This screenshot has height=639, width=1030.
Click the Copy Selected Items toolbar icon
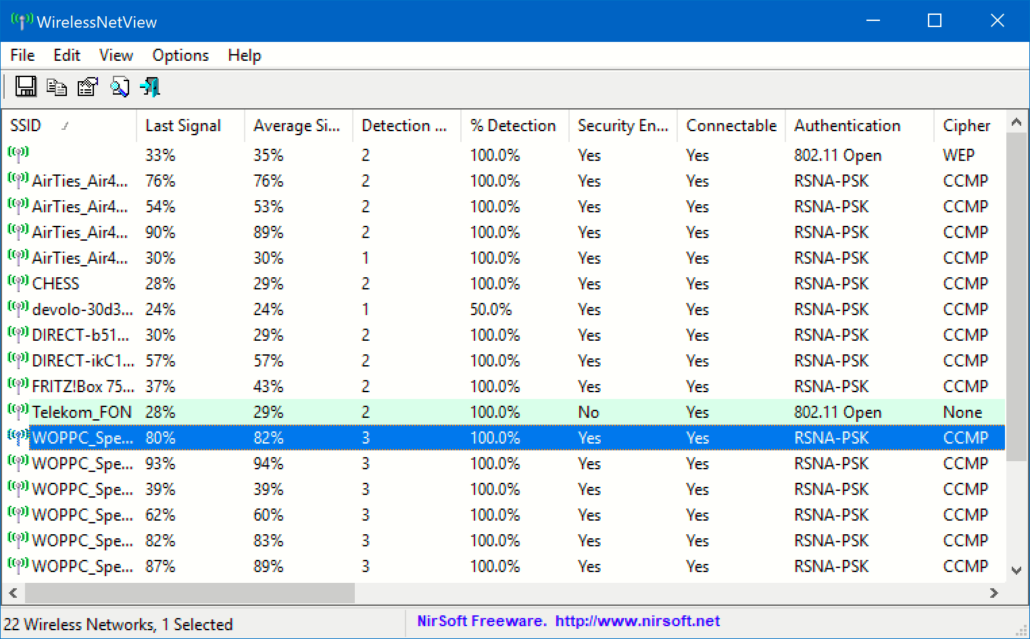tap(57, 87)
